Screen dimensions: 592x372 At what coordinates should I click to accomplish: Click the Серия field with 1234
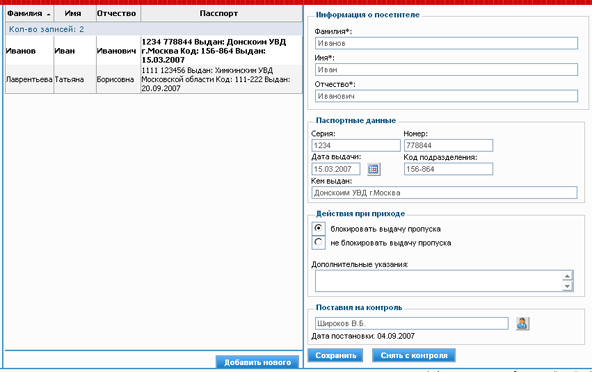(x=356, y=145)
